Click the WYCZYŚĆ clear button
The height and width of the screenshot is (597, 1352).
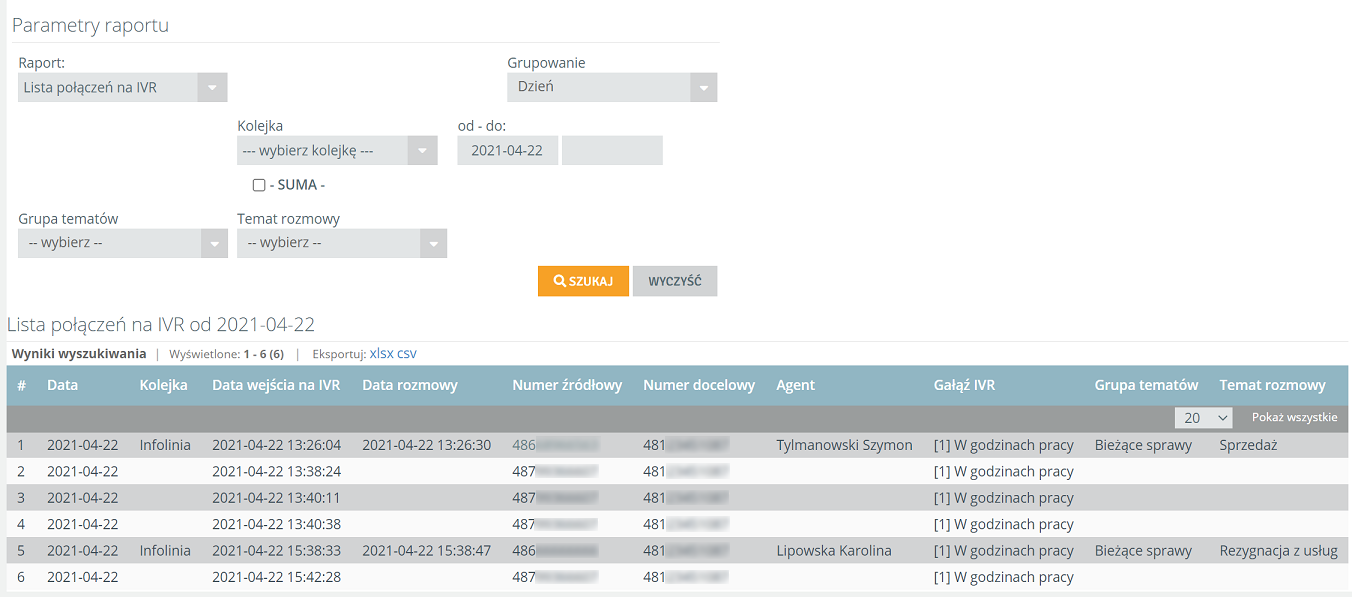point(675,281)
